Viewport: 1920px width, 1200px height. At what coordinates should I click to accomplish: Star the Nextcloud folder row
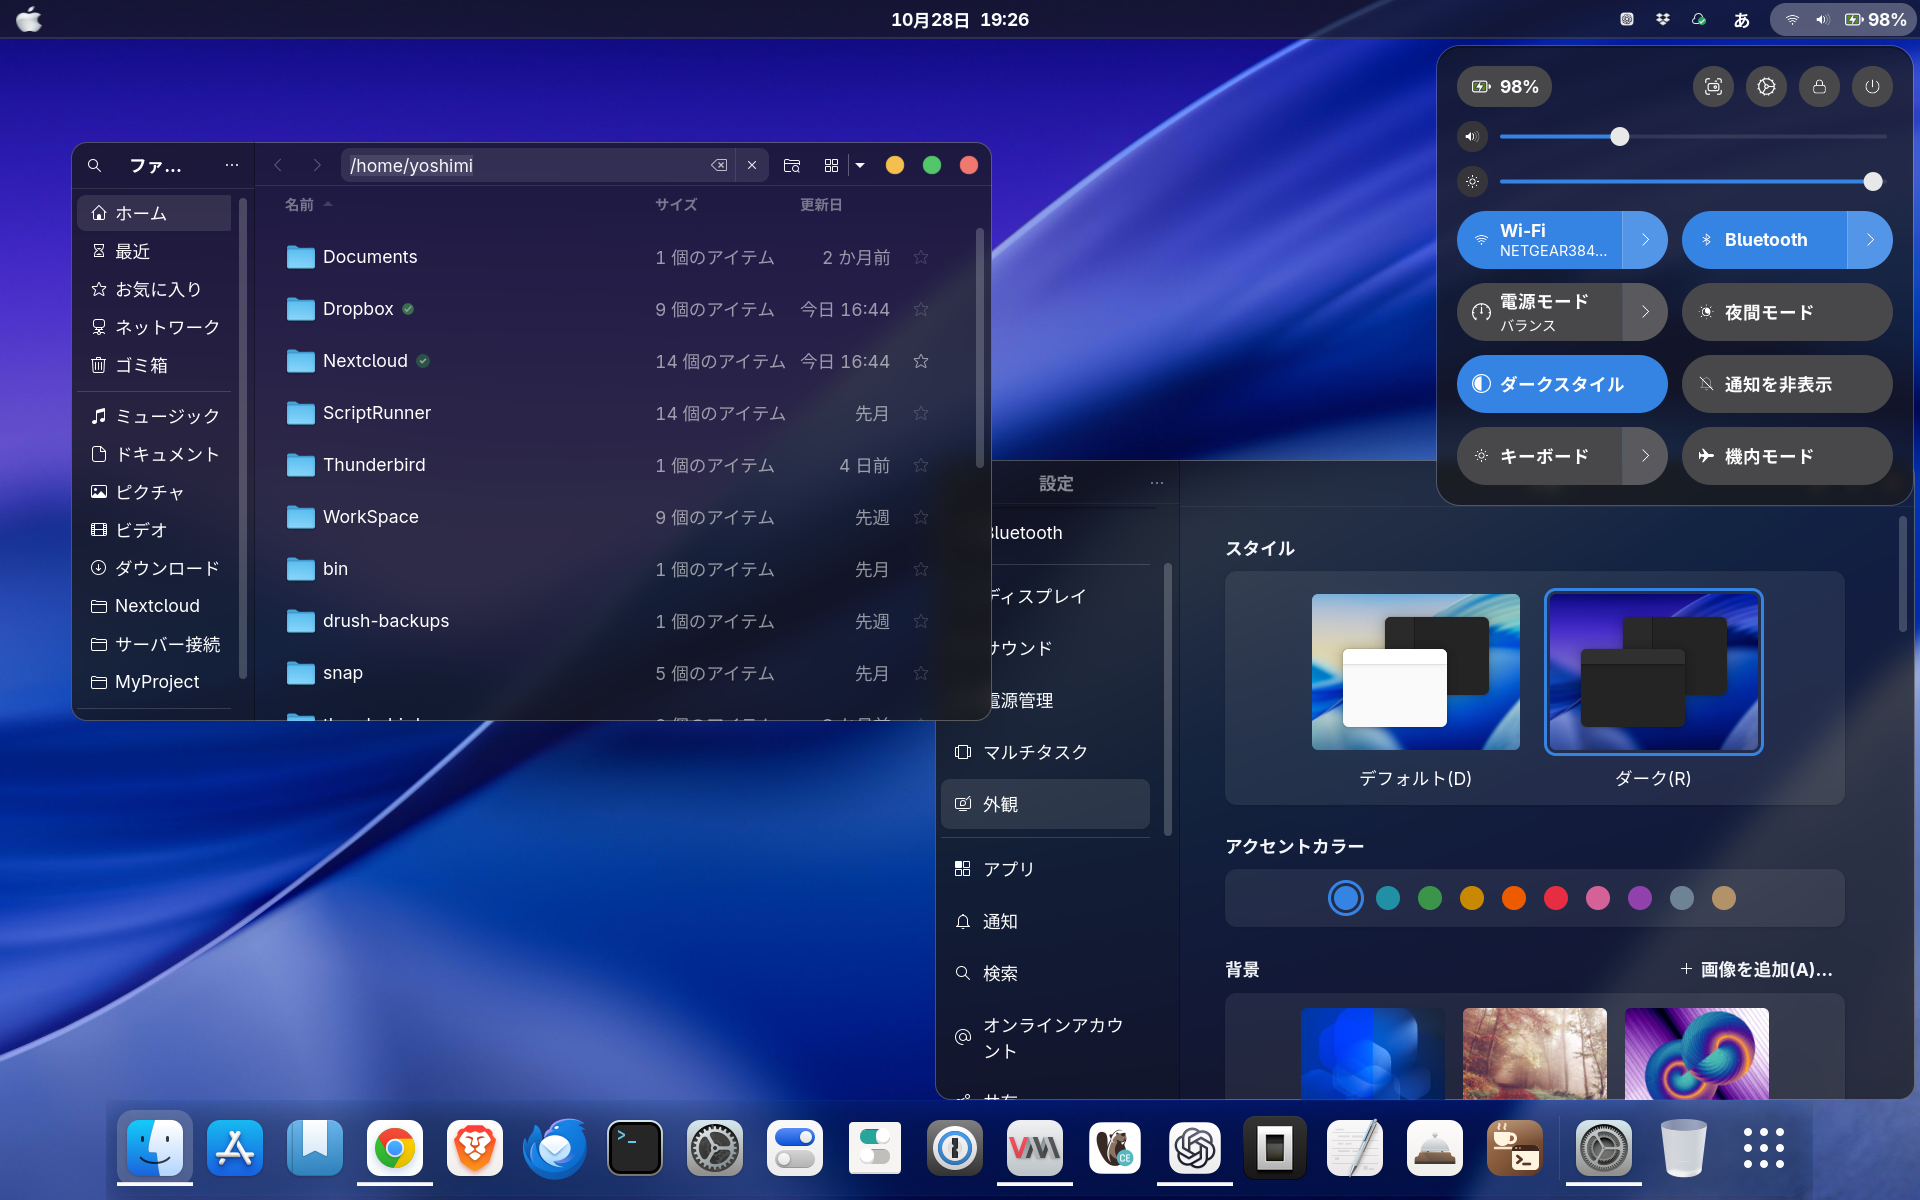point(921,361)
